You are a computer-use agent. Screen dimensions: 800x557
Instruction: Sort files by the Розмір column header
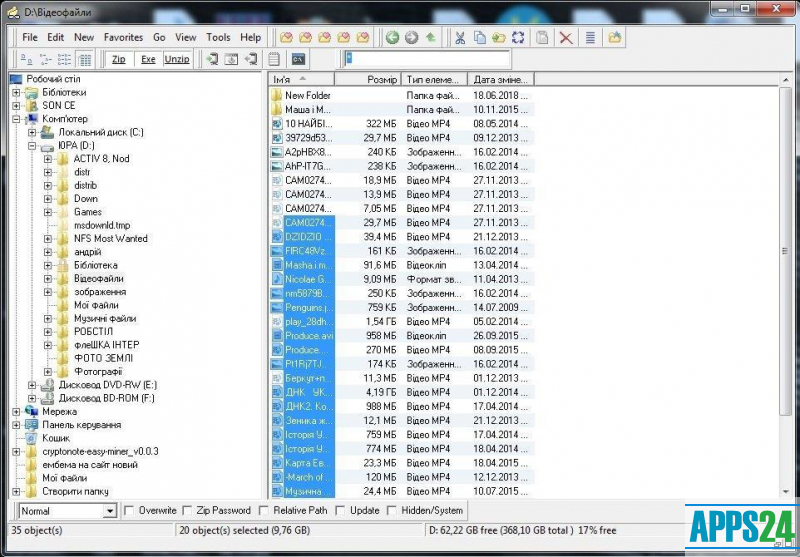[x=381, y=79]
